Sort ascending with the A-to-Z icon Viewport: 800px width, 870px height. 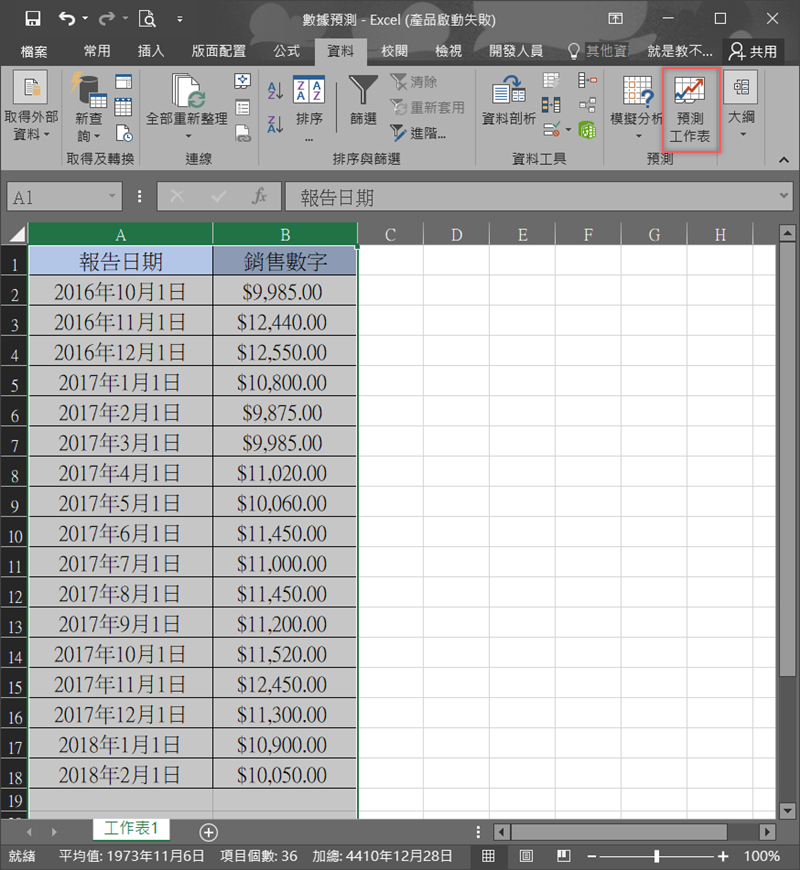coord(275,91)
